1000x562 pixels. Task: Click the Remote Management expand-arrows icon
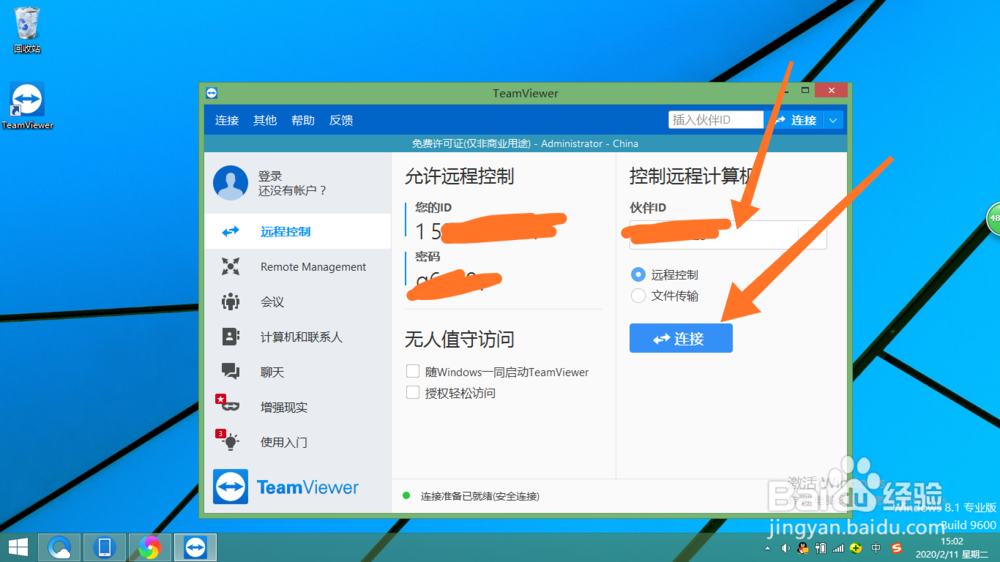(x=230, y=267)
